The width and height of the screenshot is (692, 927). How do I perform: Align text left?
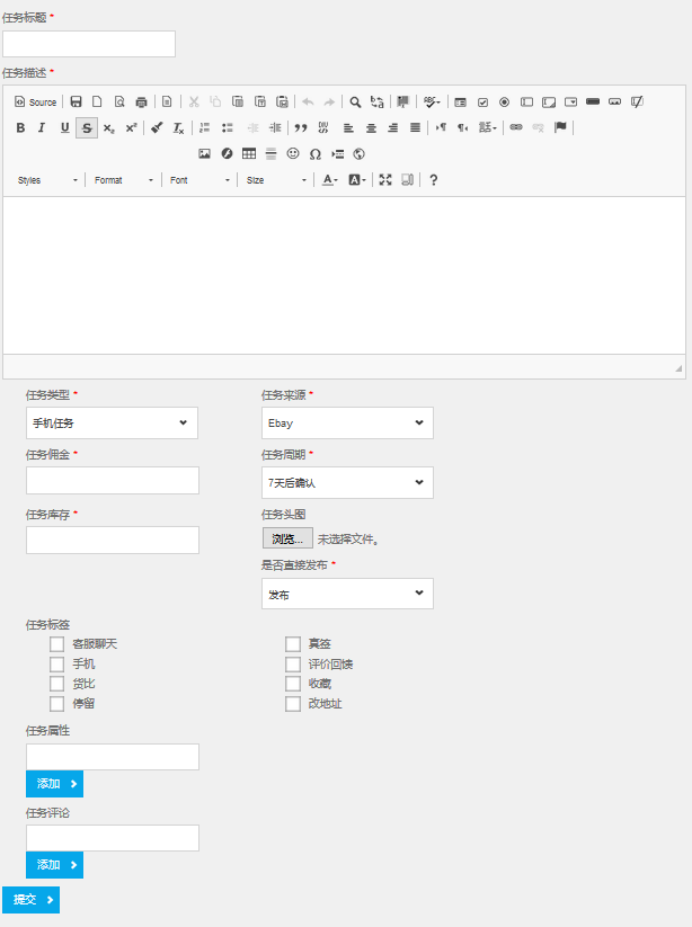point(349,128)
